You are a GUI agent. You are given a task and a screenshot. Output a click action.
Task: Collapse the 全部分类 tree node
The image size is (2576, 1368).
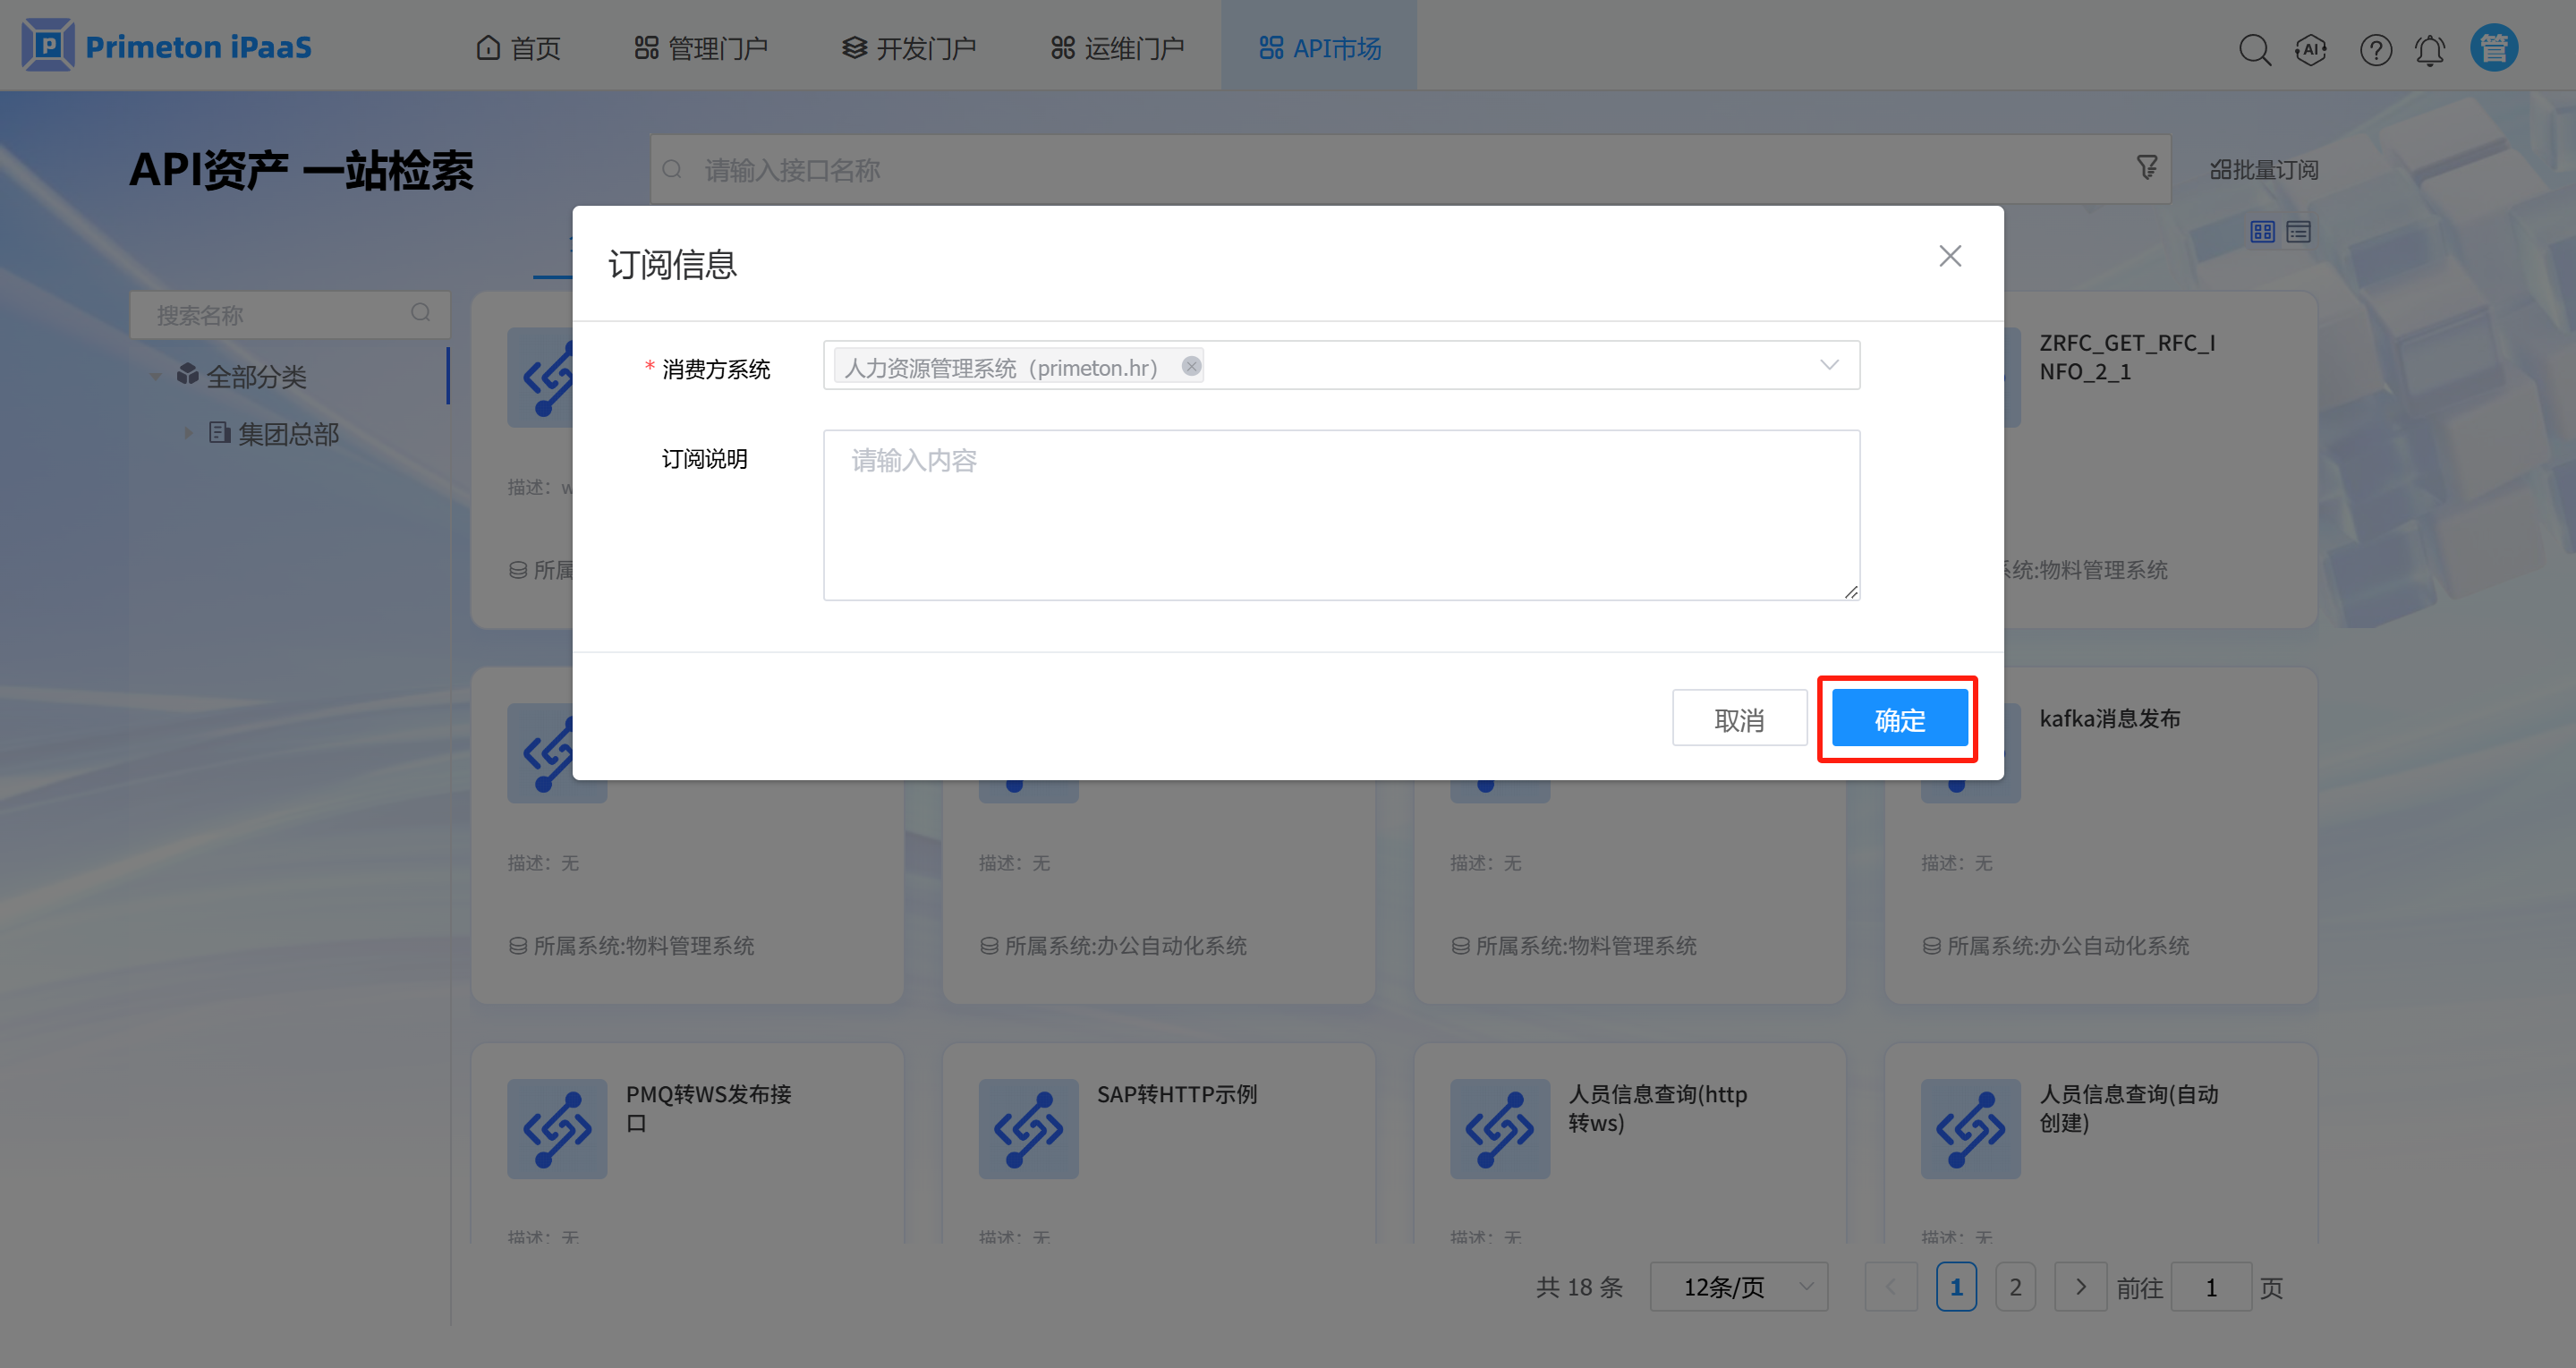pos(156,377)
